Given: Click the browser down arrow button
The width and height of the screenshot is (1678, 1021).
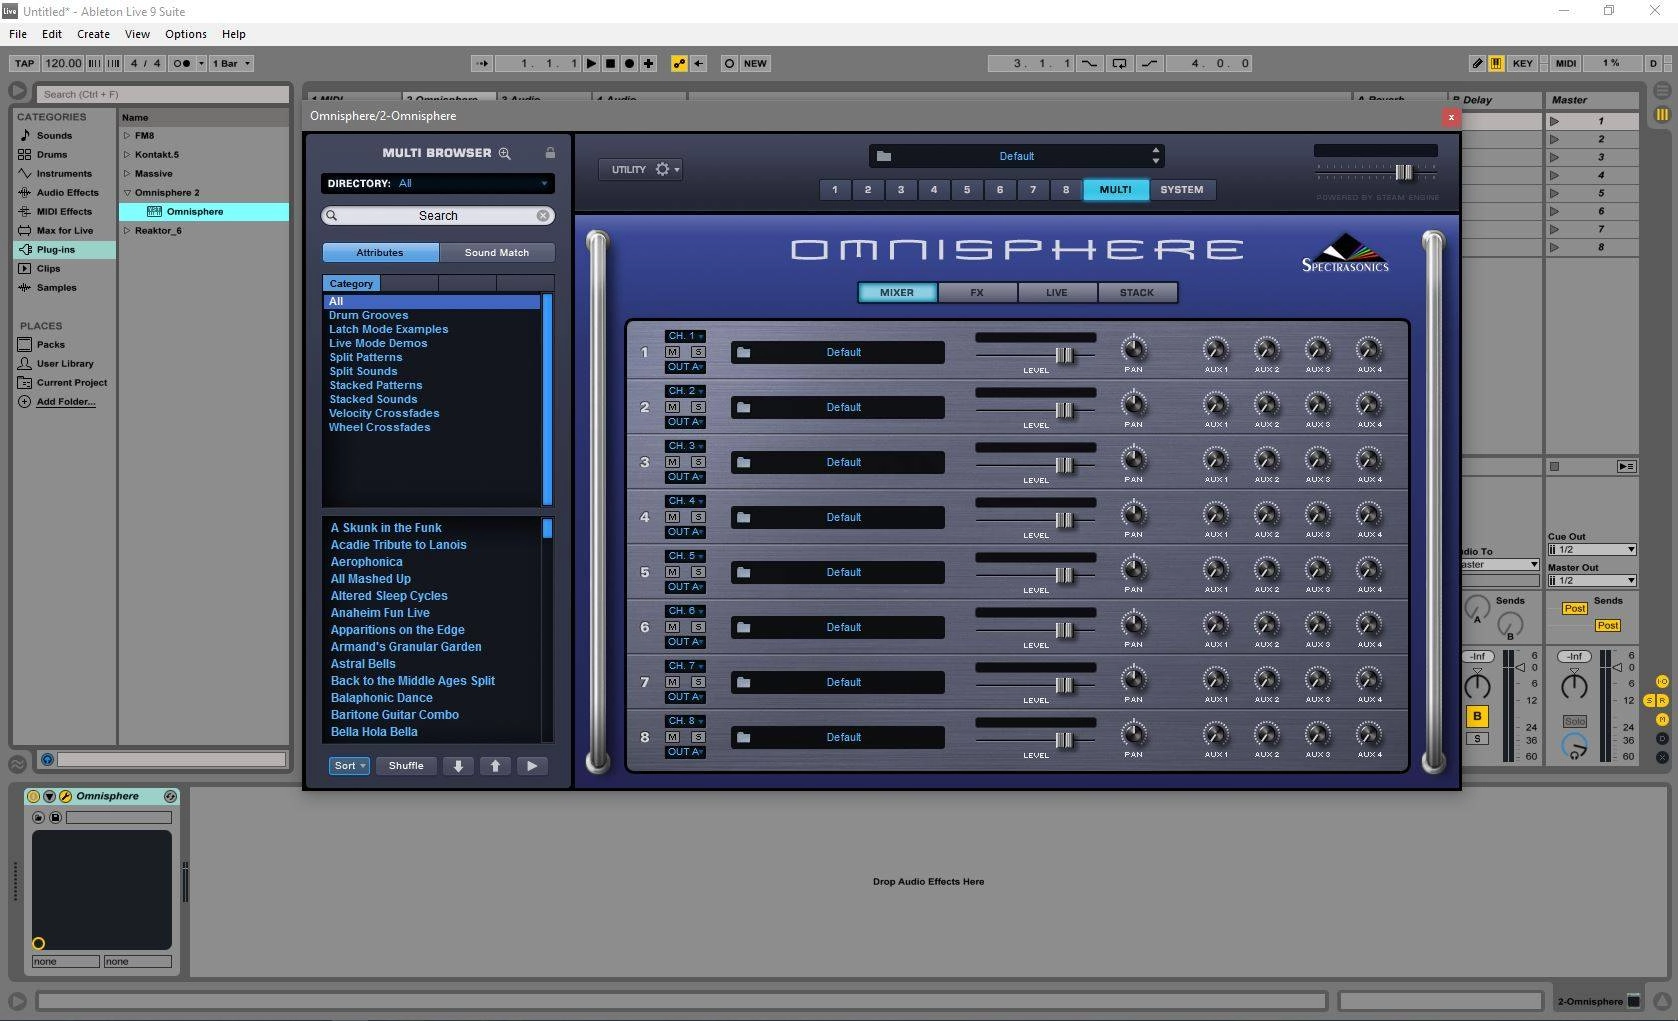Looking at the screenshot, I should click(x=459, y=766).
